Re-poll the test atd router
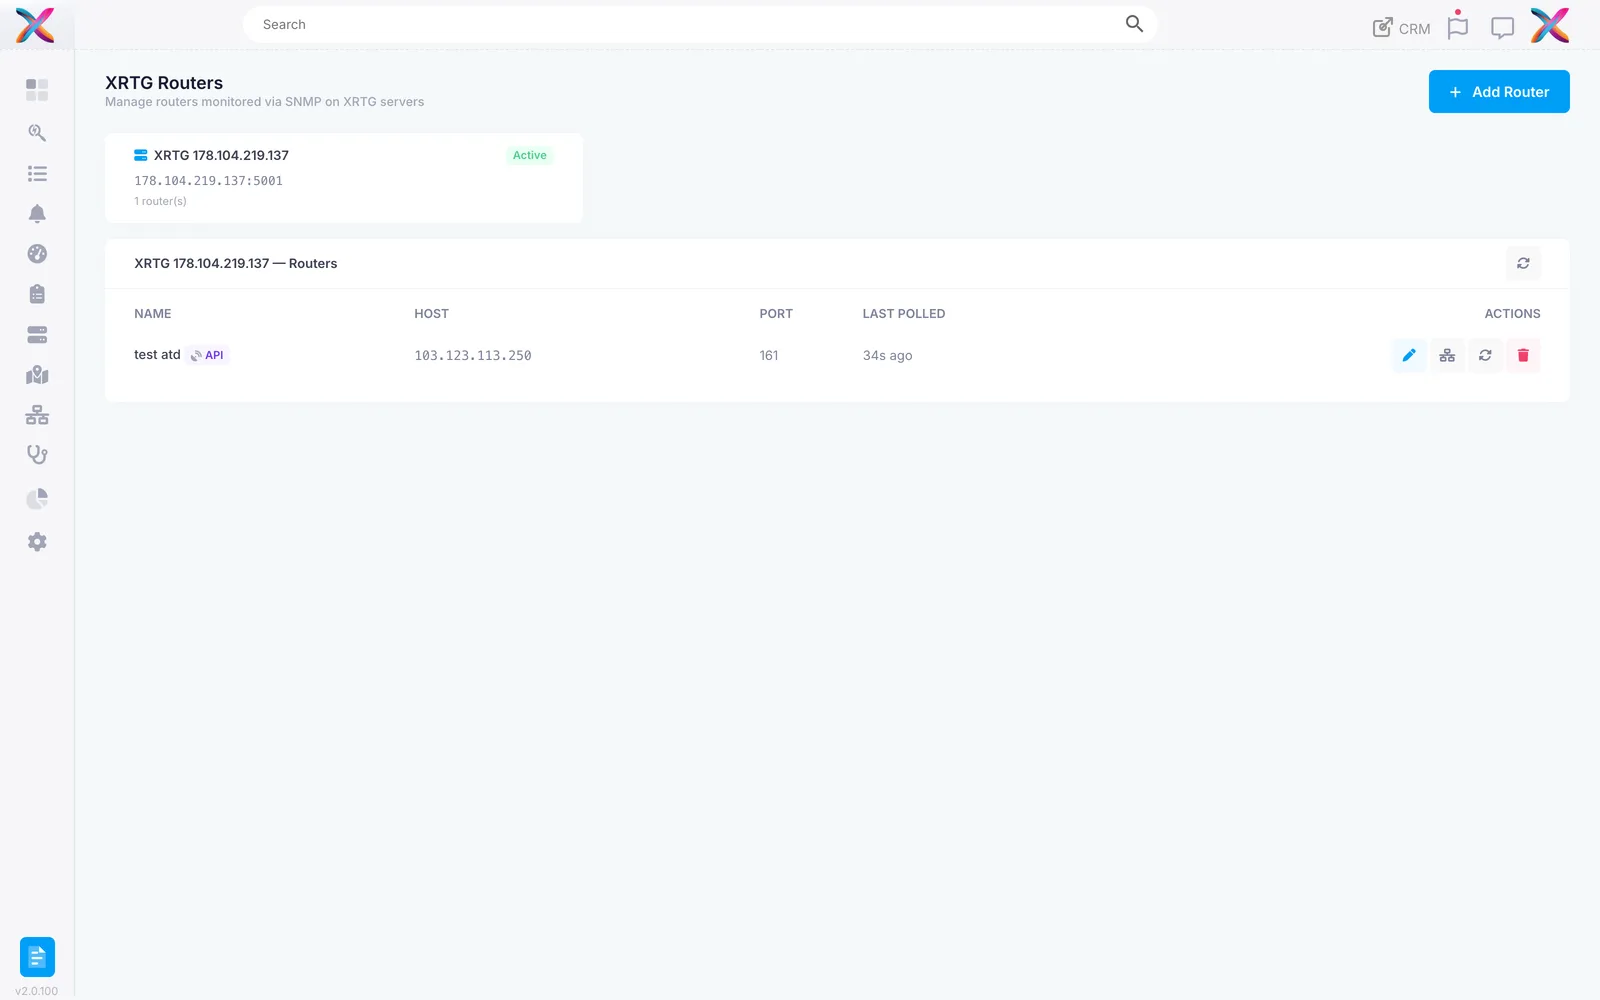Viewport: 1600px width, 1000px height. click(x=1485, y=355)
